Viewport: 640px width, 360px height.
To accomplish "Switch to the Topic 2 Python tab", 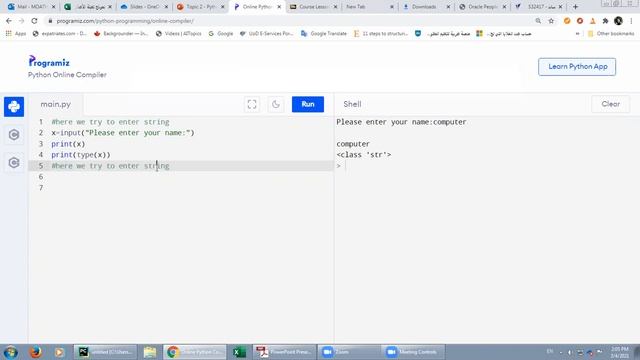I will (x=200, y=7).
